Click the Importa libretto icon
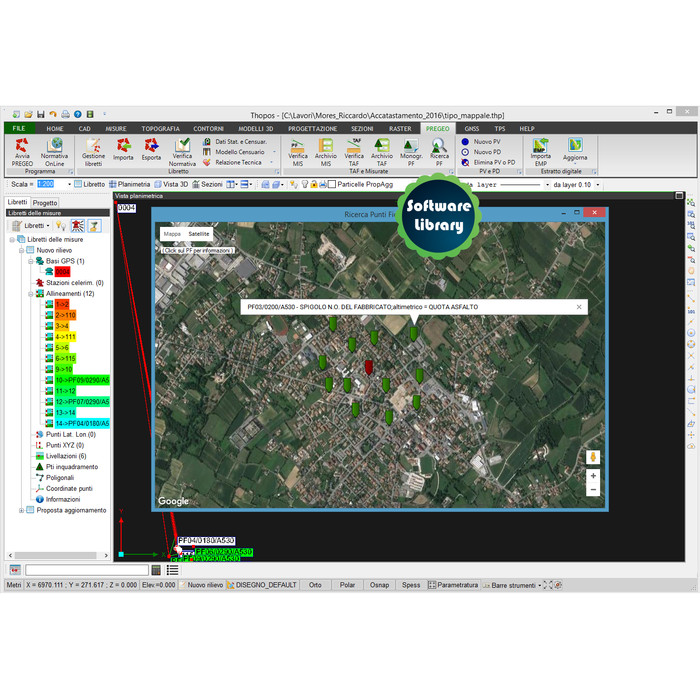The height and width of the screenshot is (700, 700). pyautogui.click(x=123, y=150)
